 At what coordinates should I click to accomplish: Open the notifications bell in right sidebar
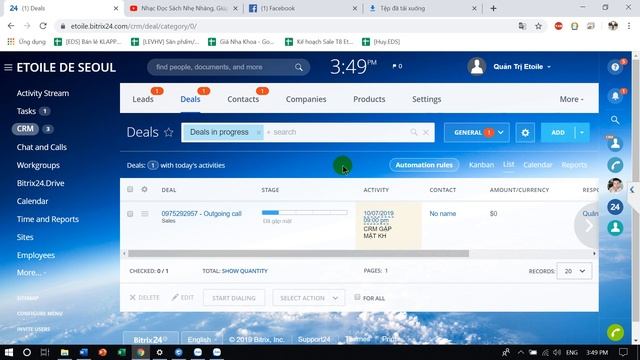click(x=615, y=96)
